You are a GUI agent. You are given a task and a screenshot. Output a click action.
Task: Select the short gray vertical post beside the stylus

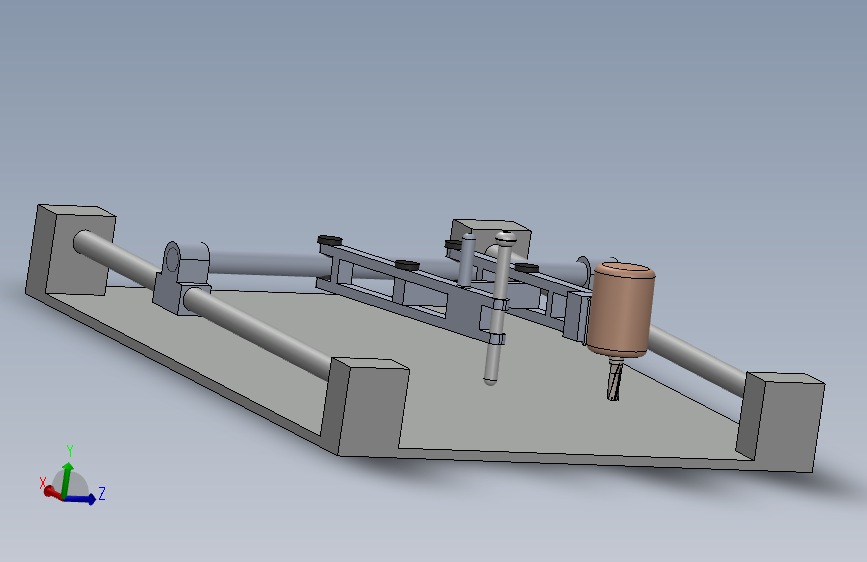click(x=467, y=261)
